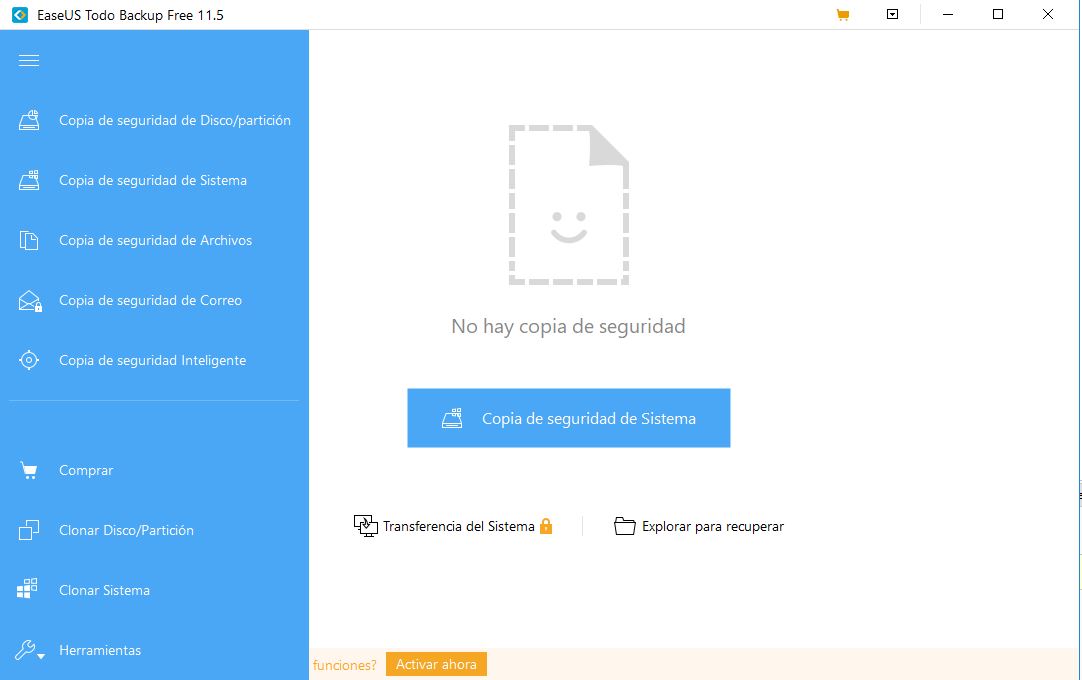Click the Disco/partición backup disk icon
Image resolution: width=1082 pixels, height=680 pixels.
(29, 121)
